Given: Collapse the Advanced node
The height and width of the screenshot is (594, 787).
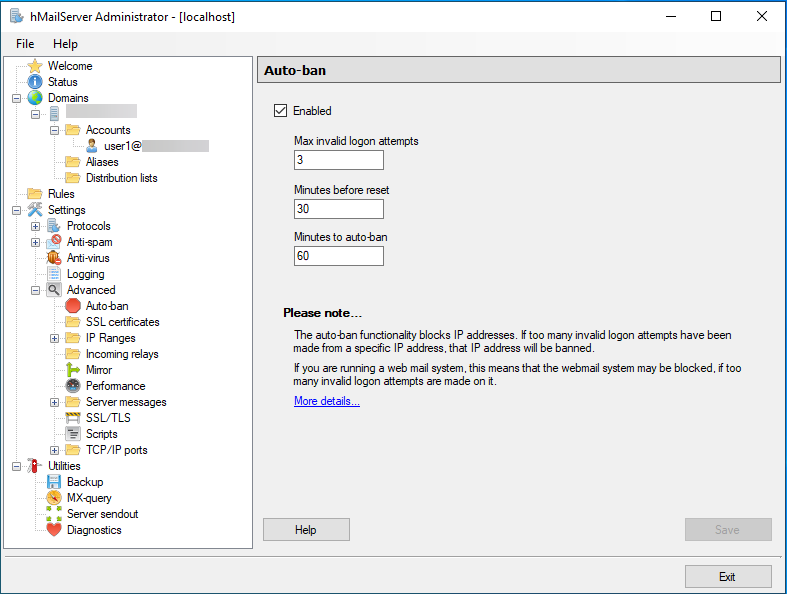Looking at the screenshot, I should [36, 290].
